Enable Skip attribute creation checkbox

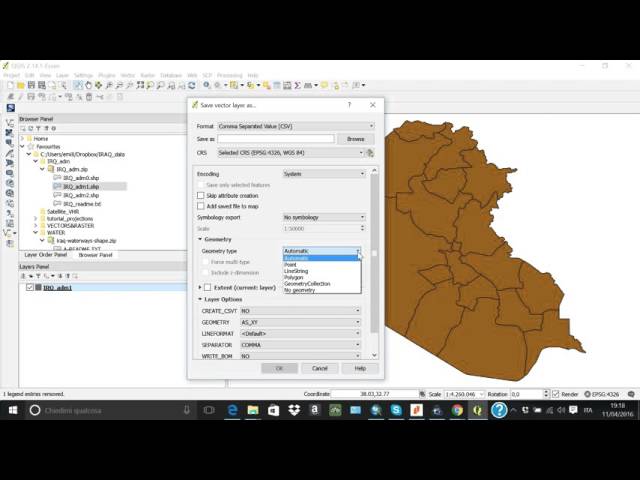coord(201,196)
